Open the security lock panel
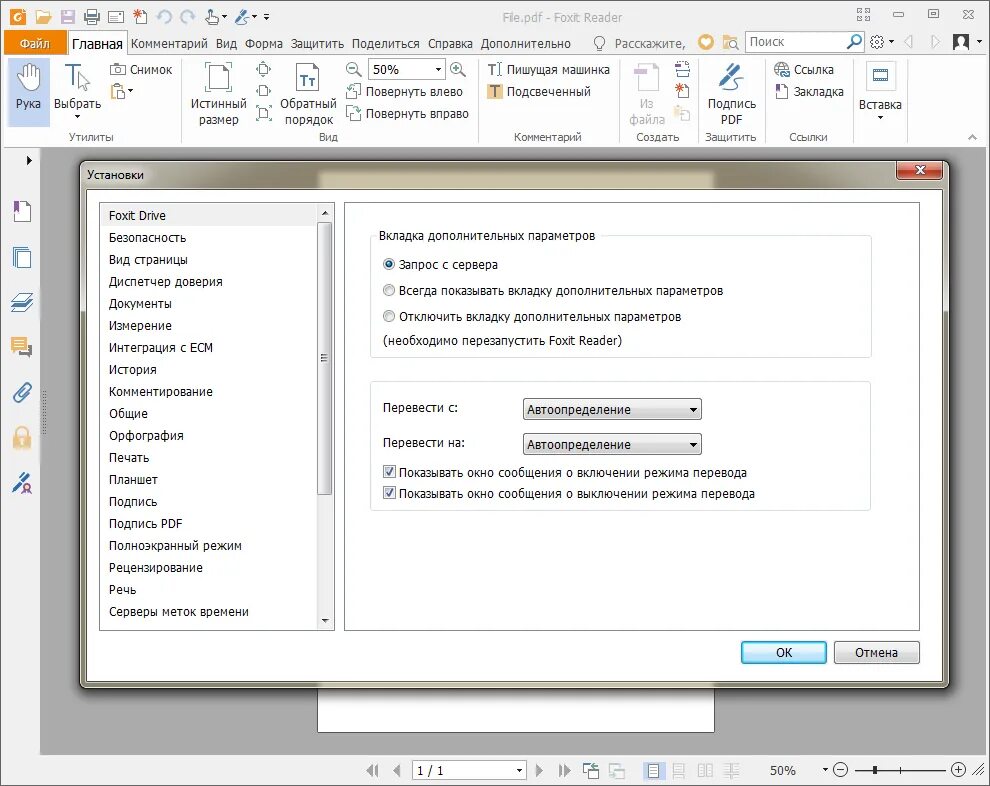The image size is (990, 786). tap(22, 437)
